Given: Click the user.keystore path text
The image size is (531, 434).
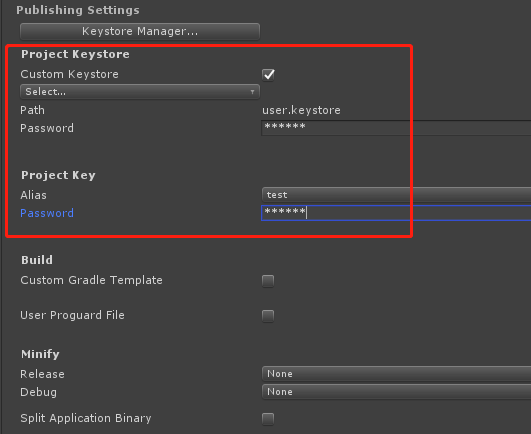Looking at the screenshot, I should (x=301, y=110).
